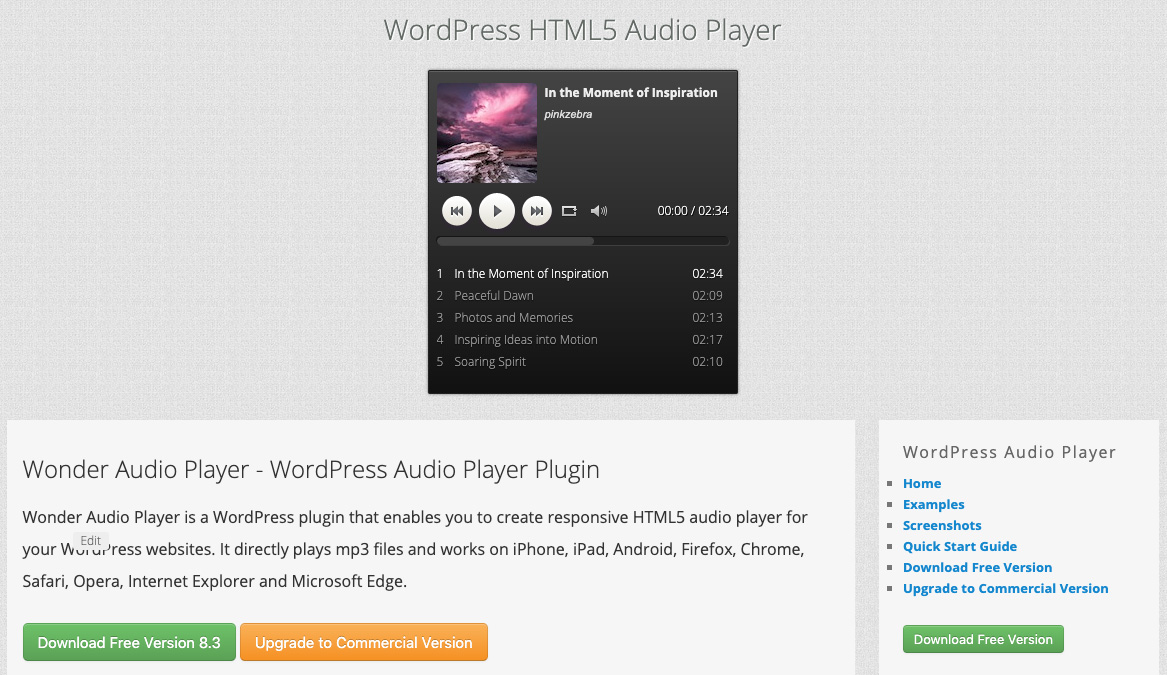Mute the player volume
This screenshot has height=675, width=1167.
pos(598,210)
